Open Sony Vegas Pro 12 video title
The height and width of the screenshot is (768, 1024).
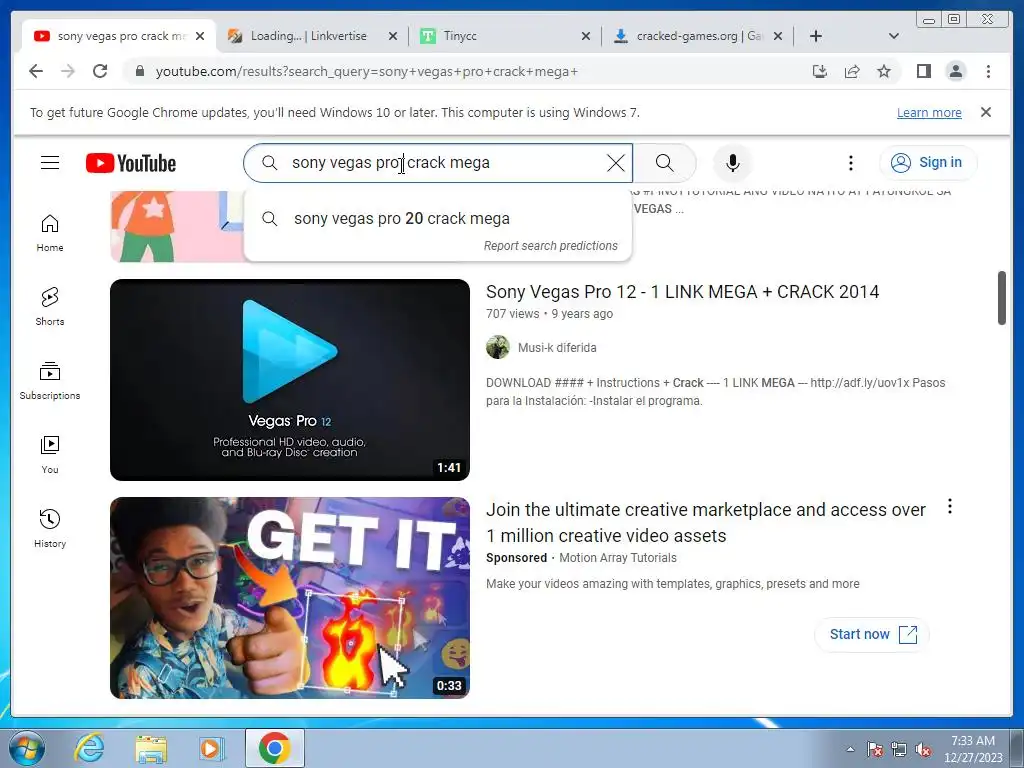[x=682, y=291]
